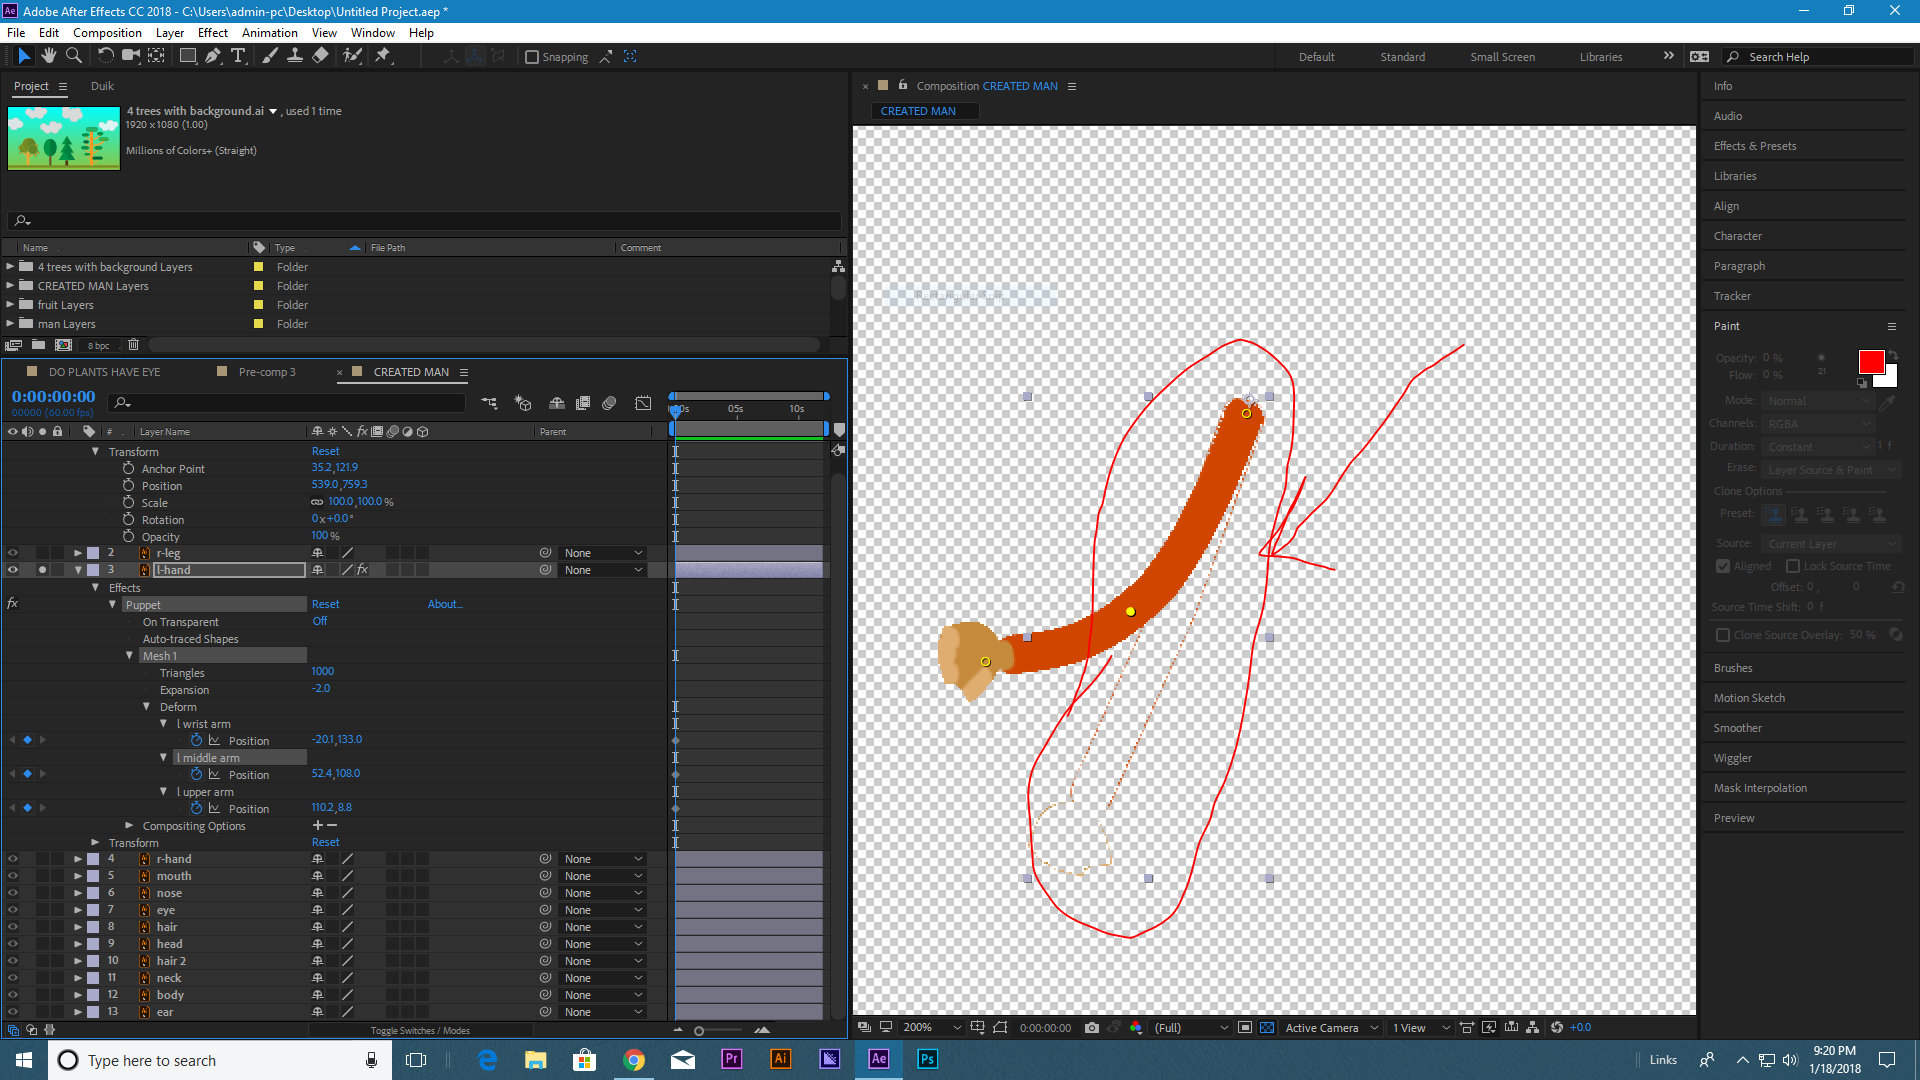Select the Clone Stamp tool
This screenshot has width=1920, height=1080.
click(x=295, y=56)
